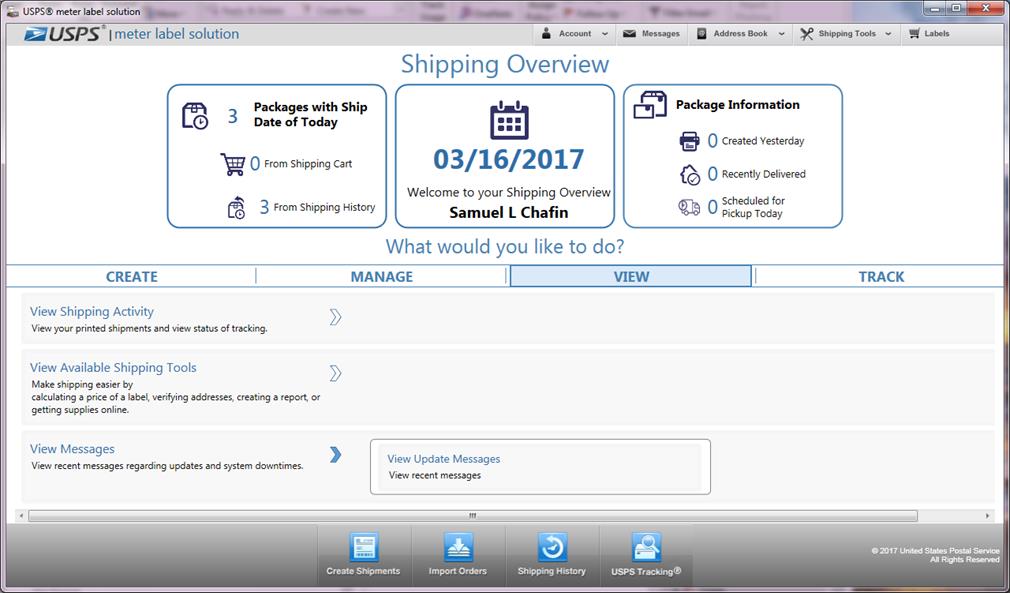Open the View Shipping Activity link
Image resolution: width=1010 pixels, height=593 pixels.
(x=91, y=312)
